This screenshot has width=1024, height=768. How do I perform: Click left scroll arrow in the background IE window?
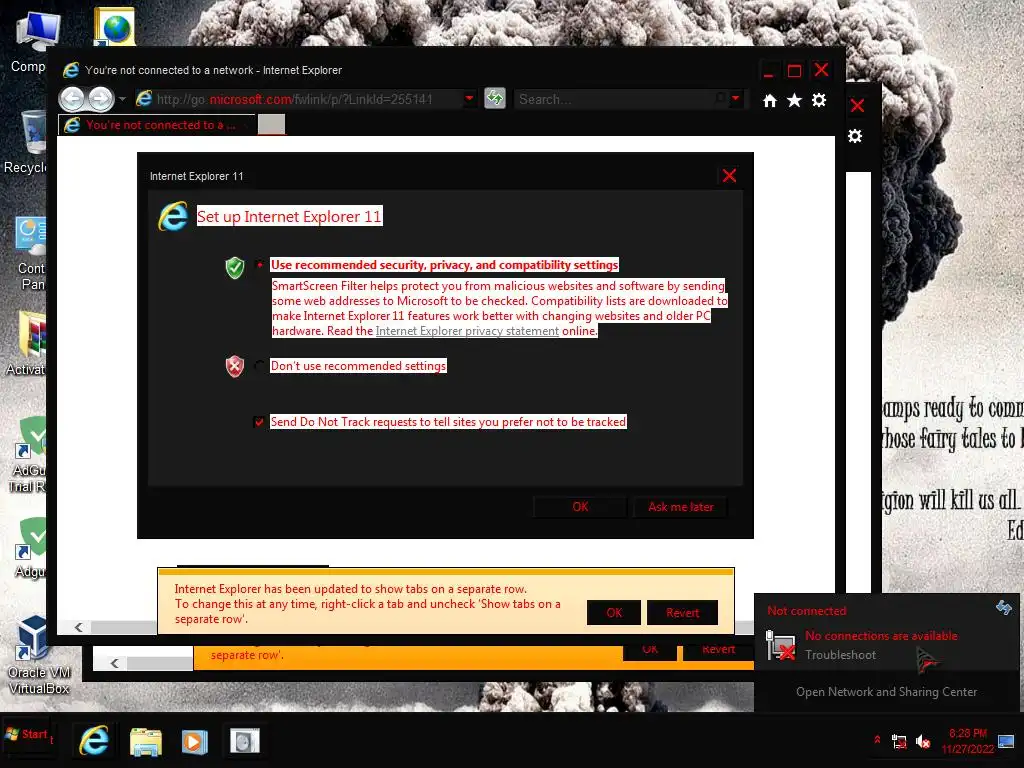115,663
